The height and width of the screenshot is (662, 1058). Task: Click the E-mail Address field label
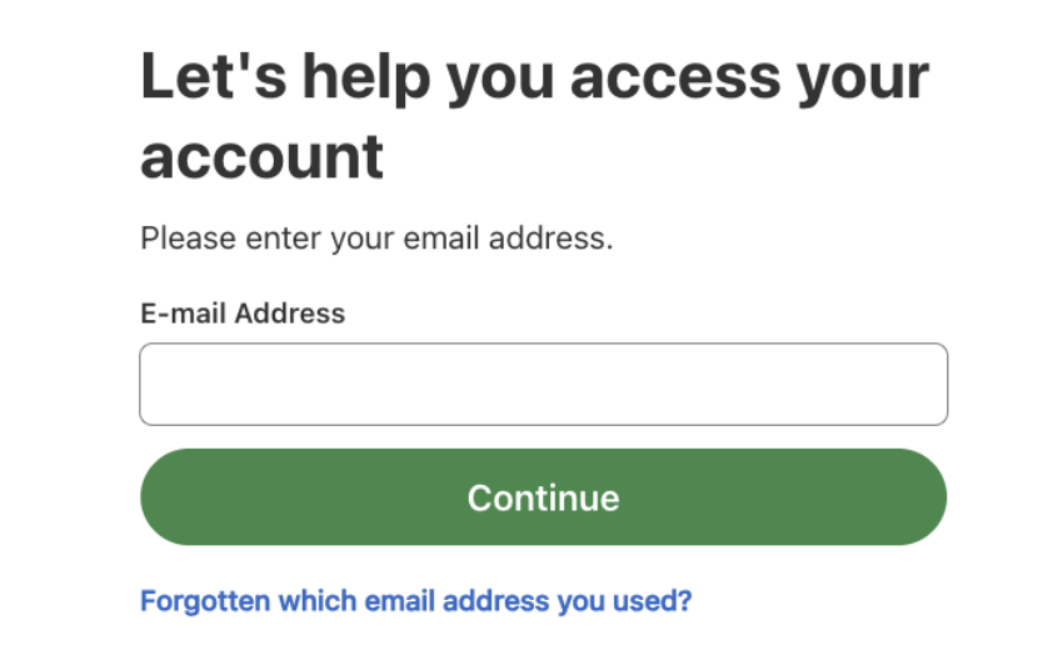pyautogui.click(x=243, y=314)
